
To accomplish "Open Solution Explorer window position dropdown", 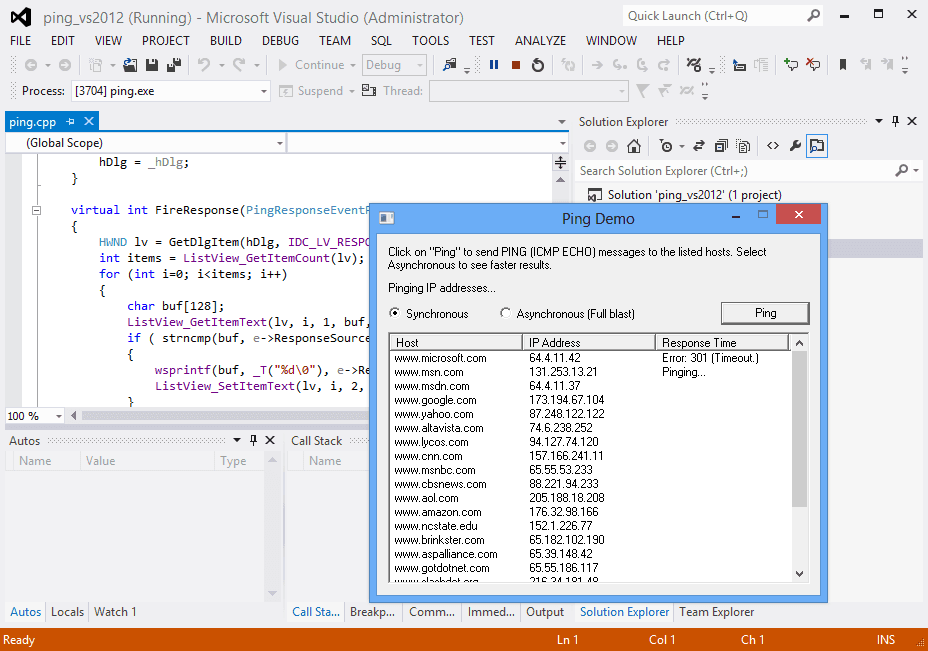I will pos(879,121).
